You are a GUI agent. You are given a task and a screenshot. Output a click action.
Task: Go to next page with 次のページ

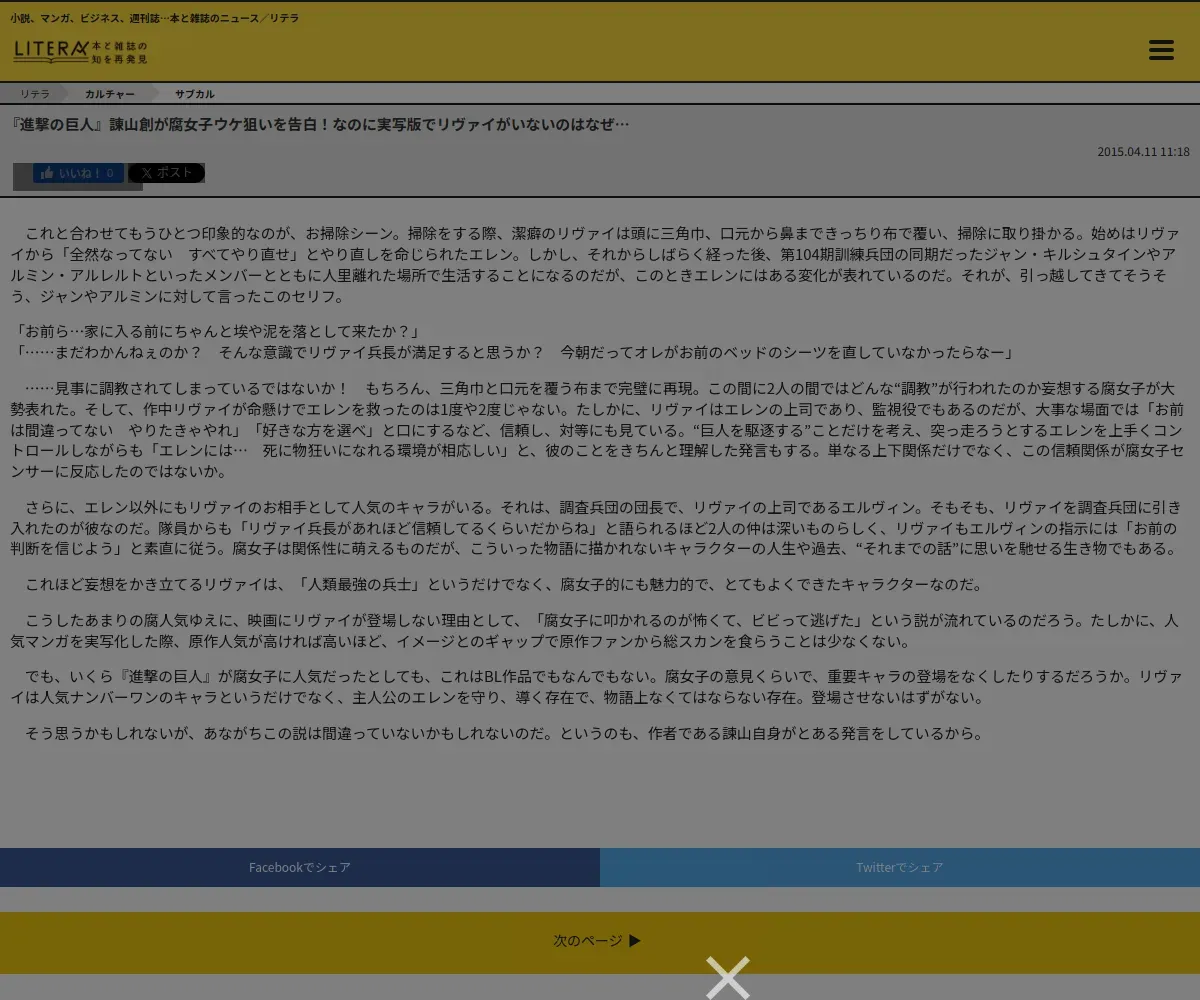pos(600,941)
